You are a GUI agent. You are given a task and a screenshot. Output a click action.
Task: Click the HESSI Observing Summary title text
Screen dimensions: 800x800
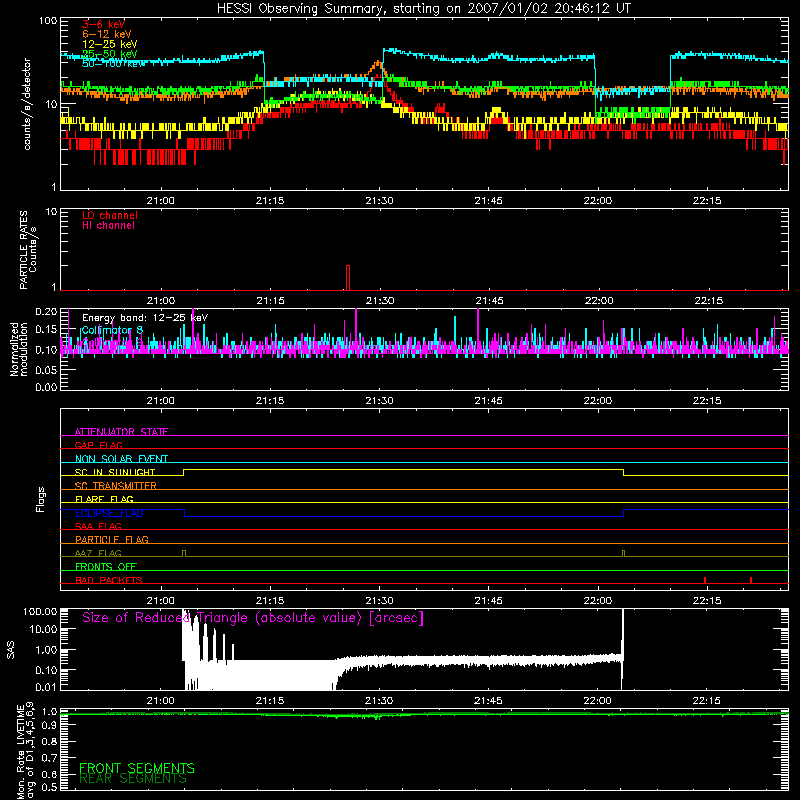pyautogui.click(x=424, y=9)
